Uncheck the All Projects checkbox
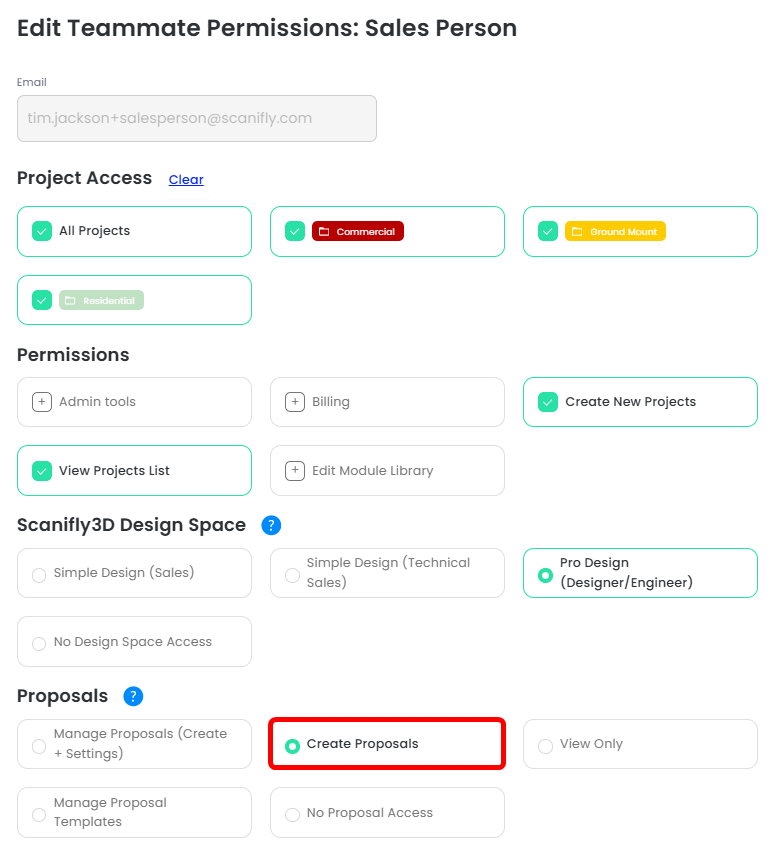 click(x=42, y=231)
